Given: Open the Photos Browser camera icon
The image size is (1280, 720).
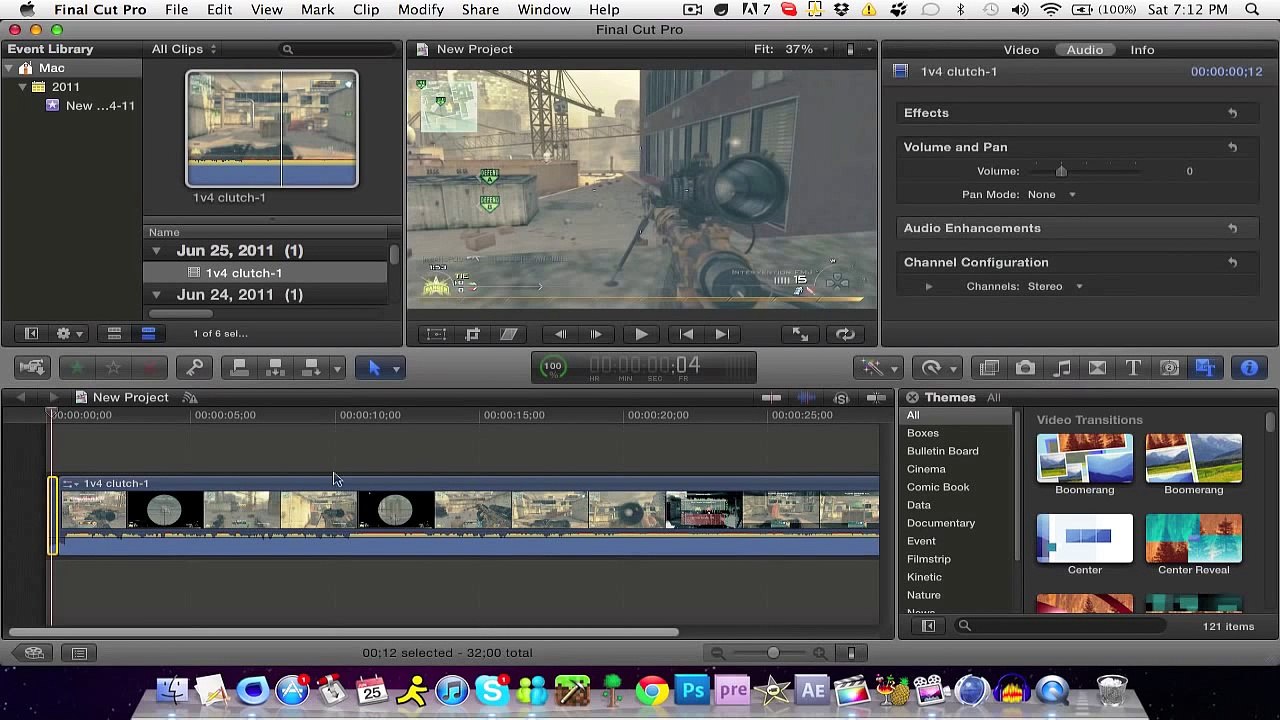Looking at the screenshot, I should [x=1025, y=368].
